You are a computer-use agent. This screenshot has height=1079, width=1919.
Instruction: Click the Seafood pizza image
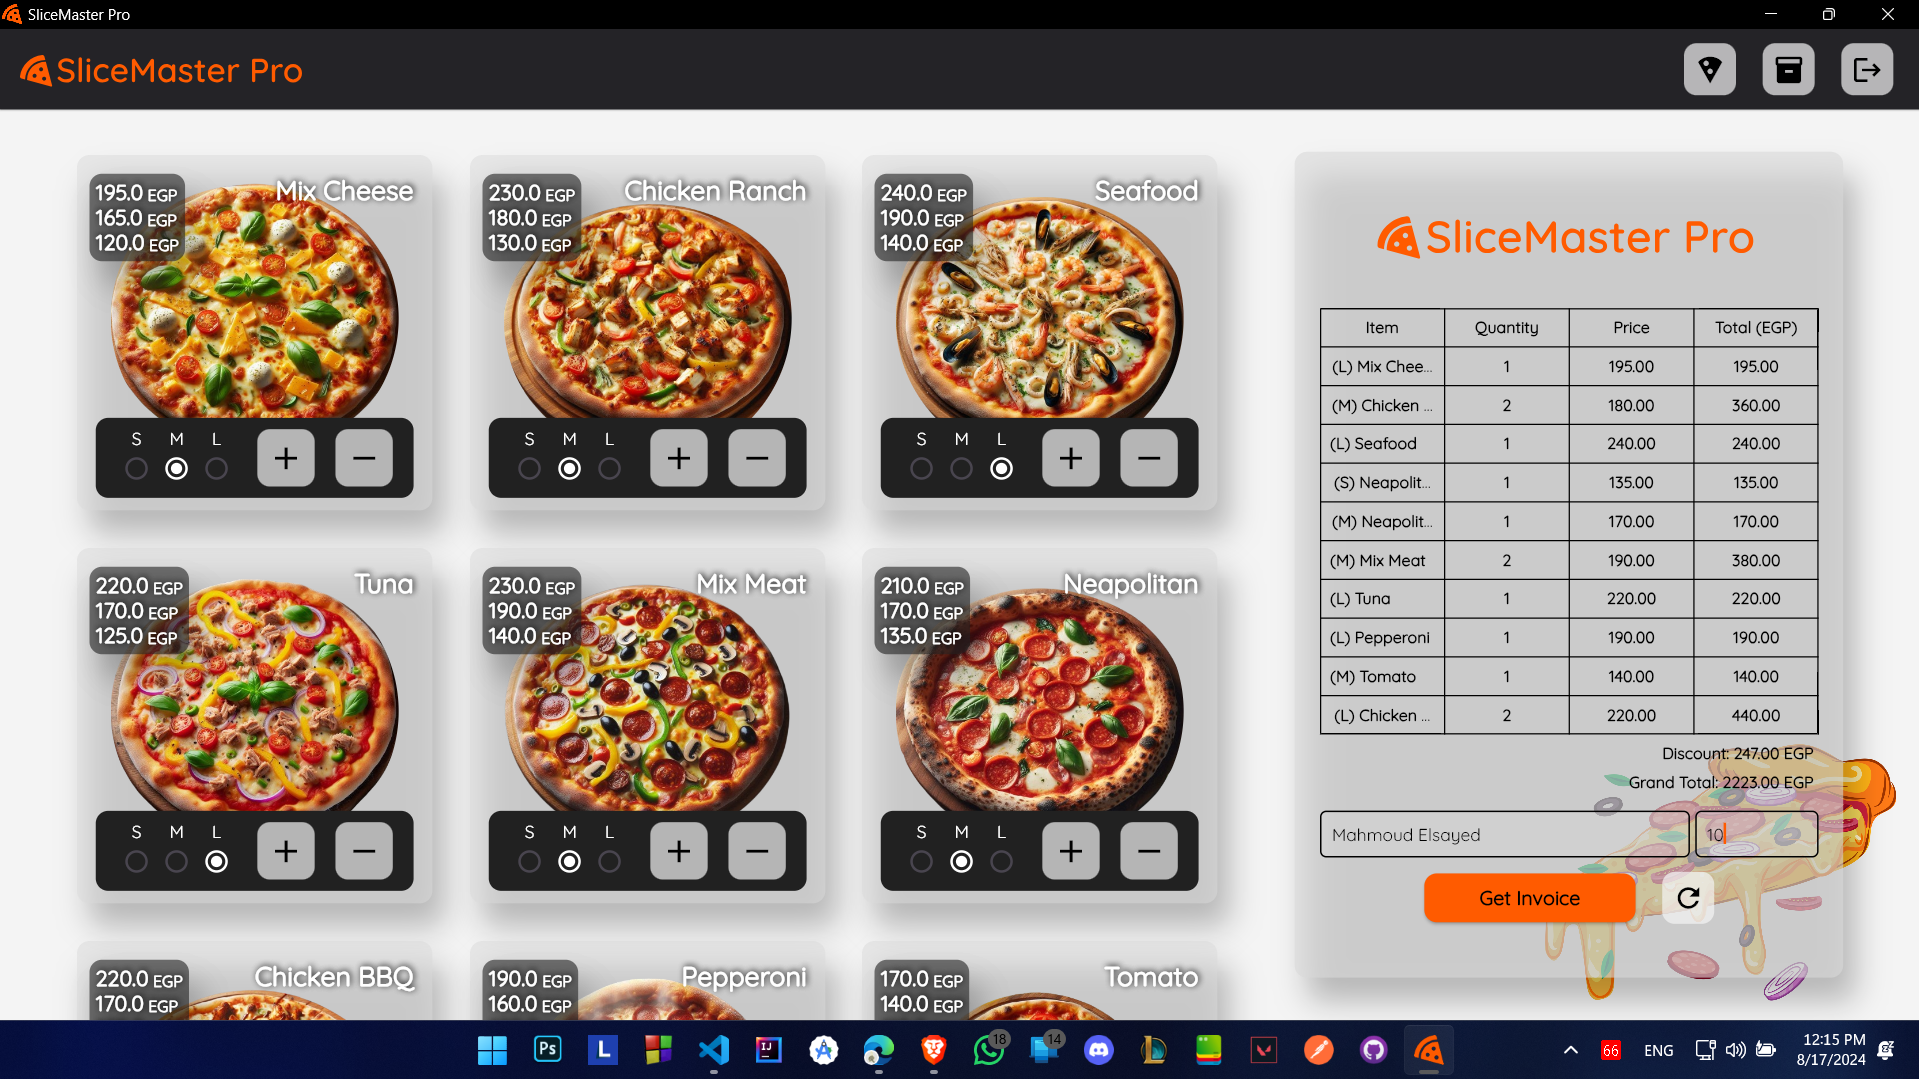point(1040,310)
